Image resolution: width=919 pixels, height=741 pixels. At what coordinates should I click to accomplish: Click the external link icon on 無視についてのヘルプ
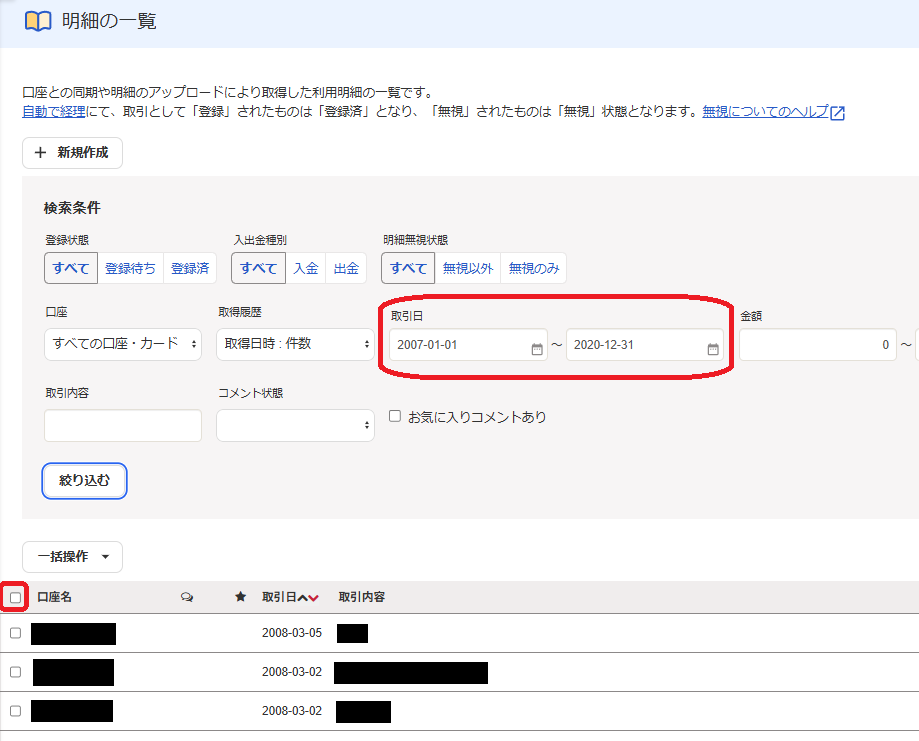(x=838, y=112)
